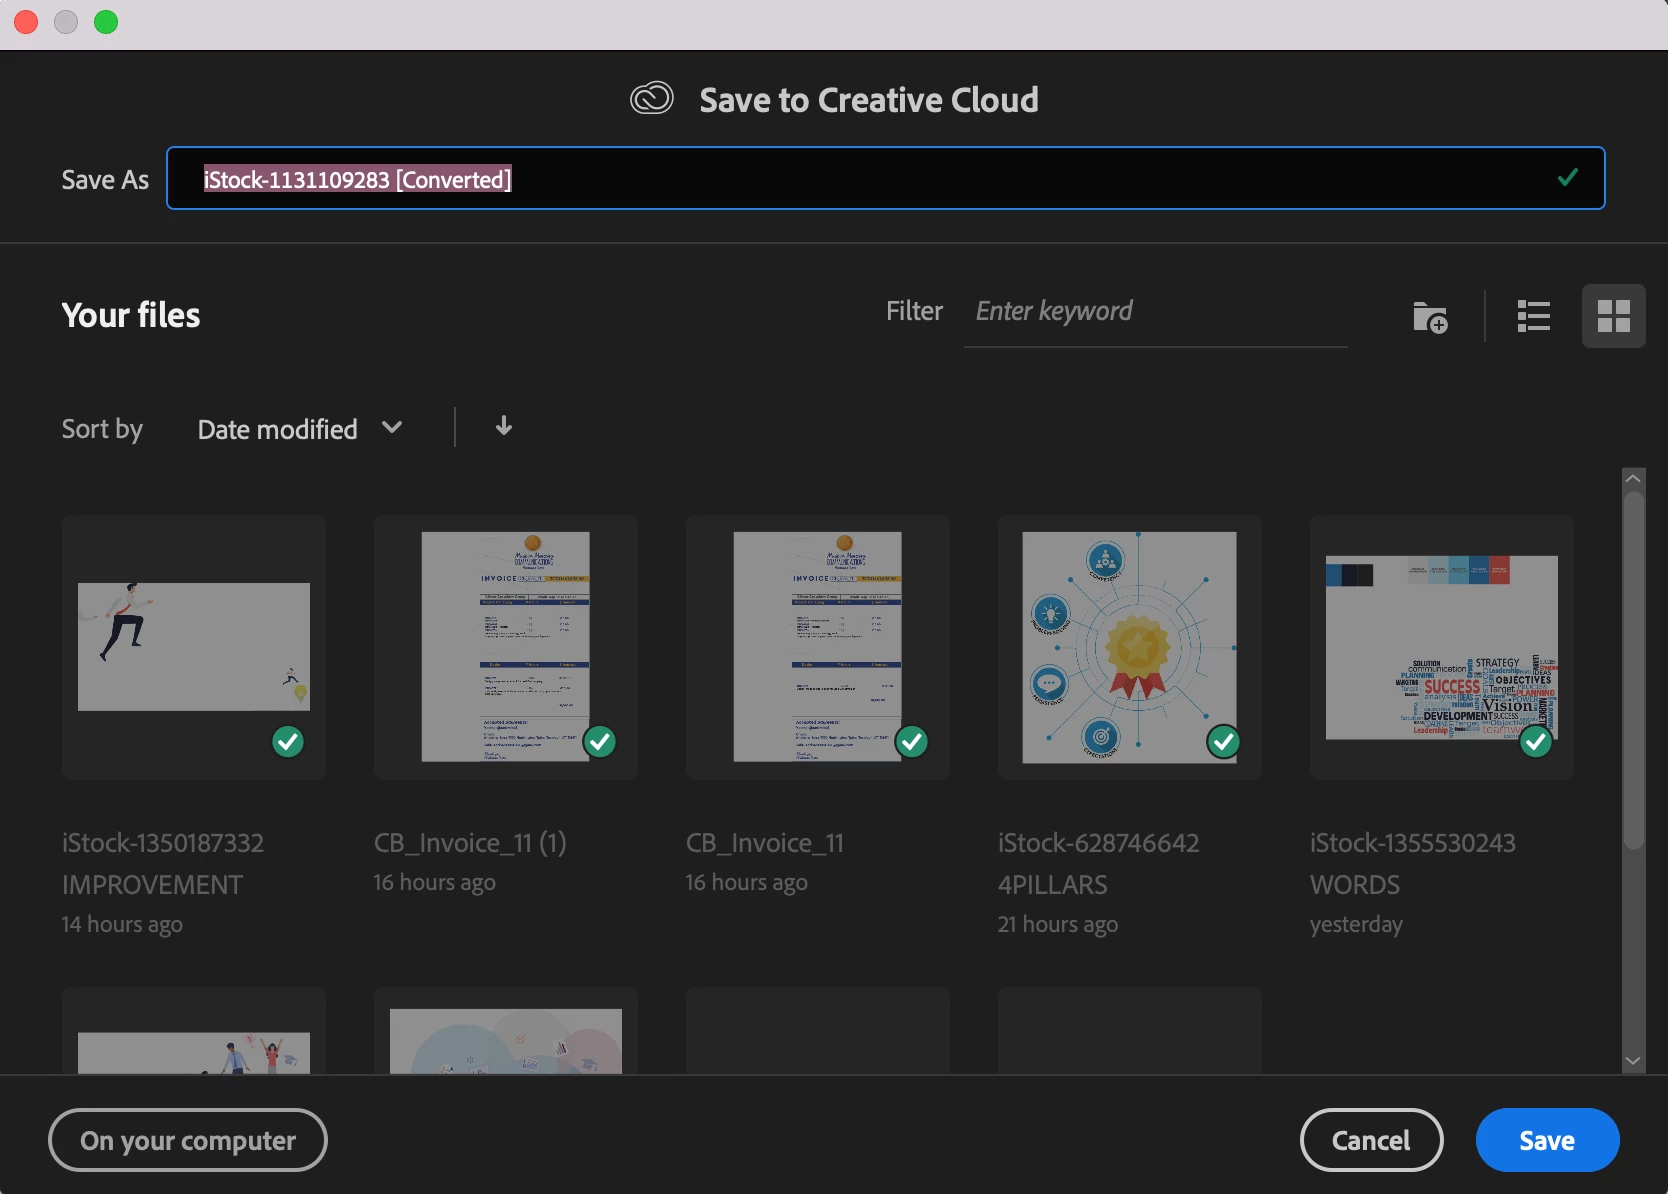Create a new folder with folder-plus icon
The image size is (1668, 1194).
1430,317
